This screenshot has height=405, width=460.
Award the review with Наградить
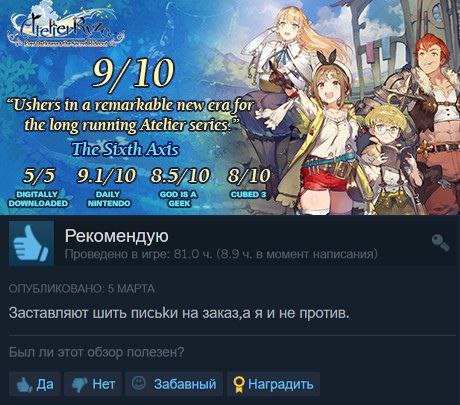click(273, 384)
